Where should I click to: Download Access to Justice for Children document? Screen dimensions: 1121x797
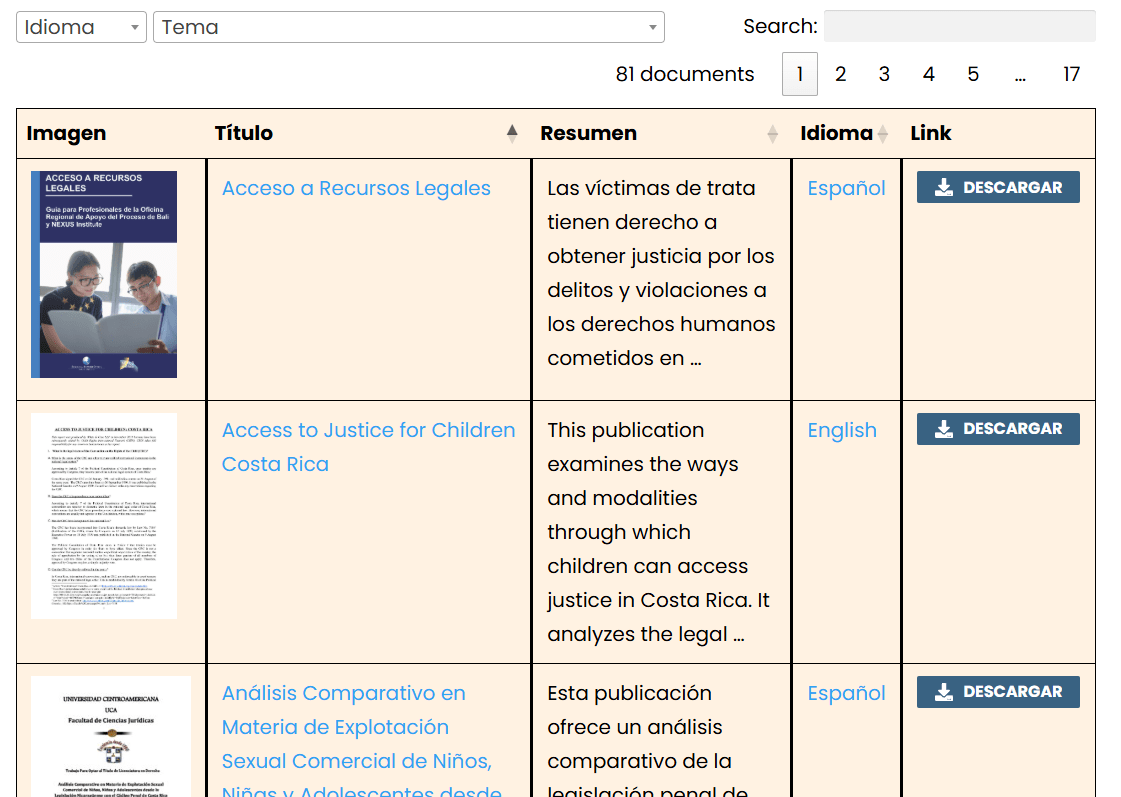click(x=998, y=428)
